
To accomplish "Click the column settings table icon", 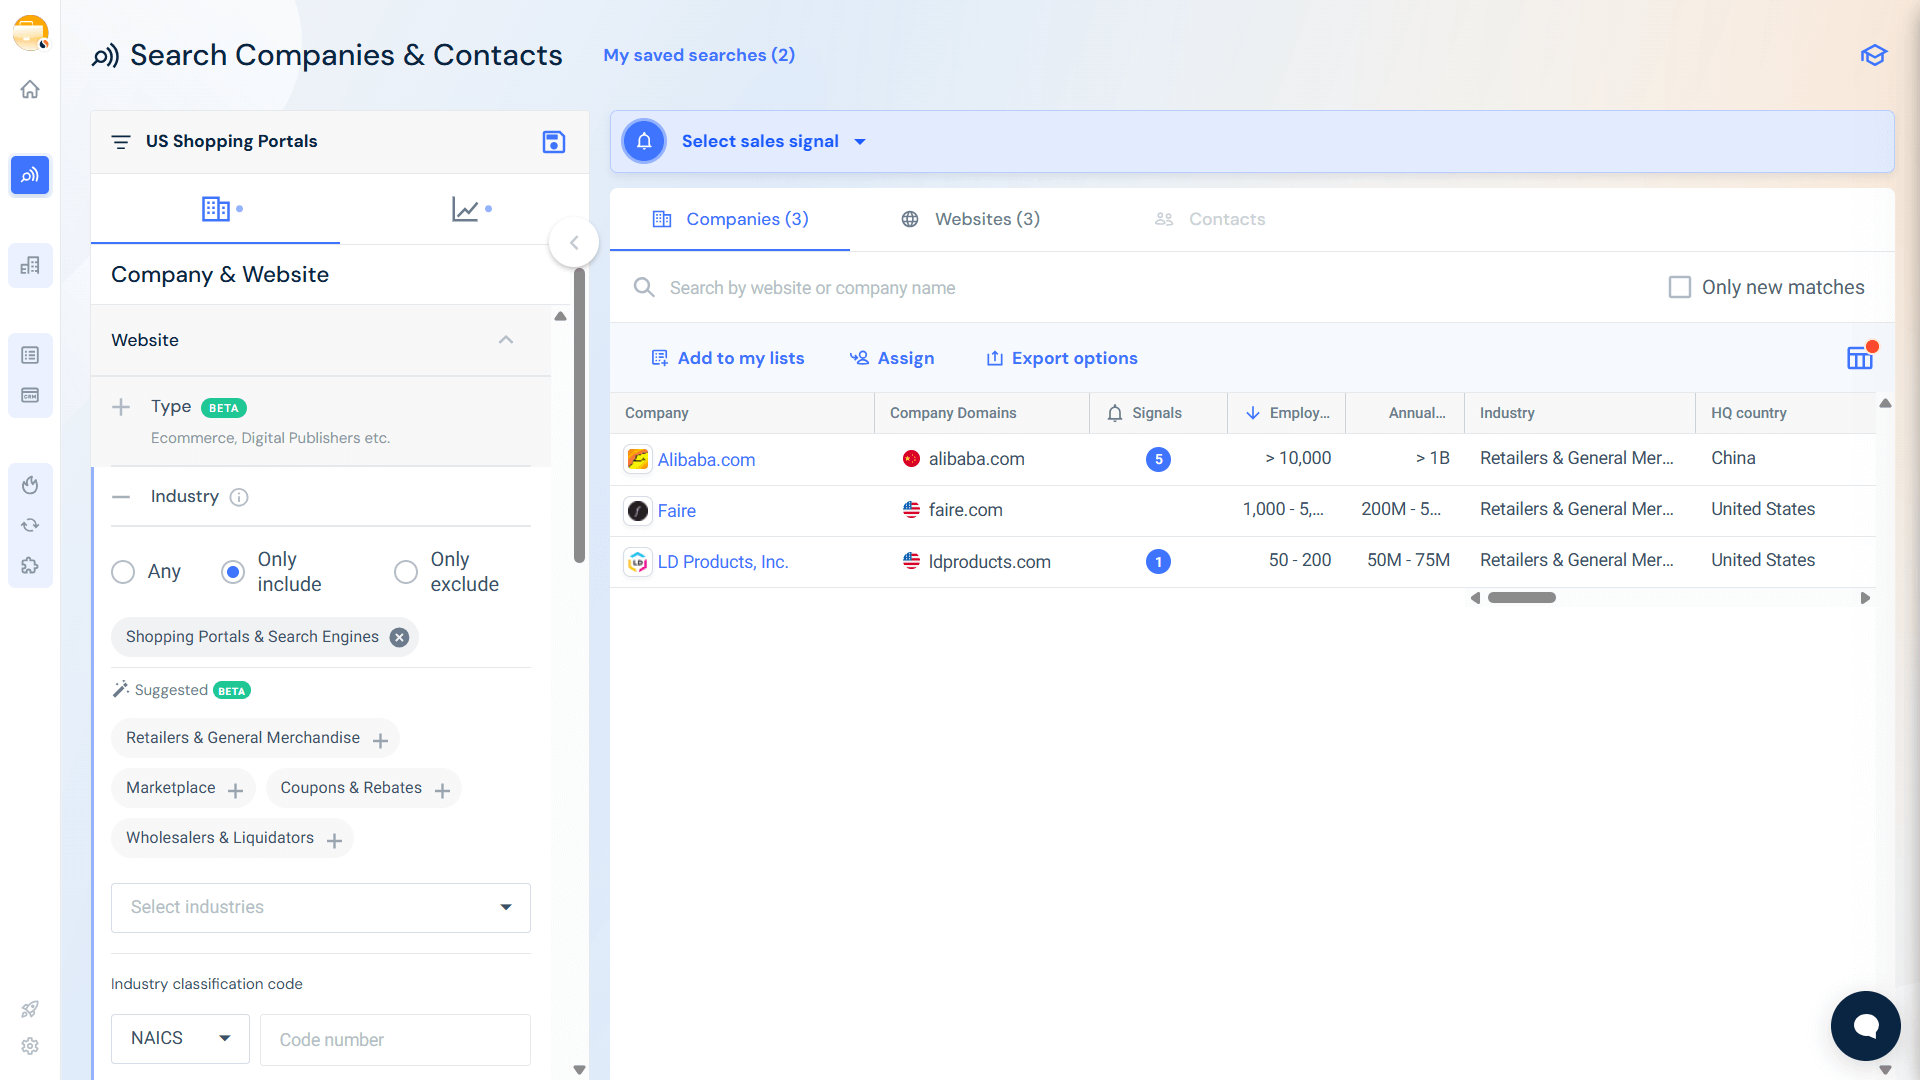I will click(x=1859, y=358).
